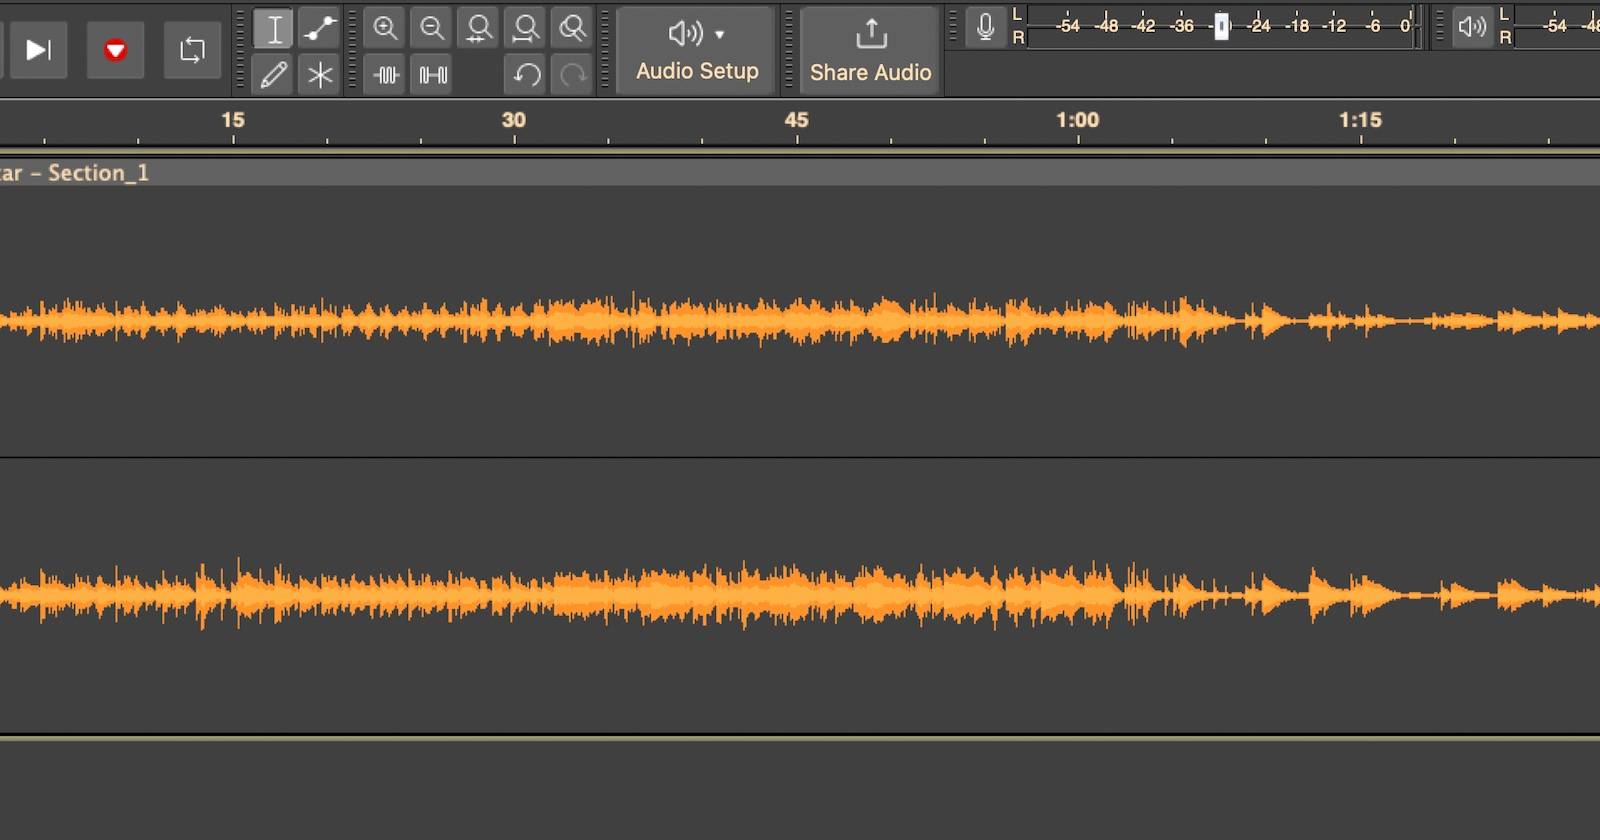Choose the Envelope tool

pos(320,29)
